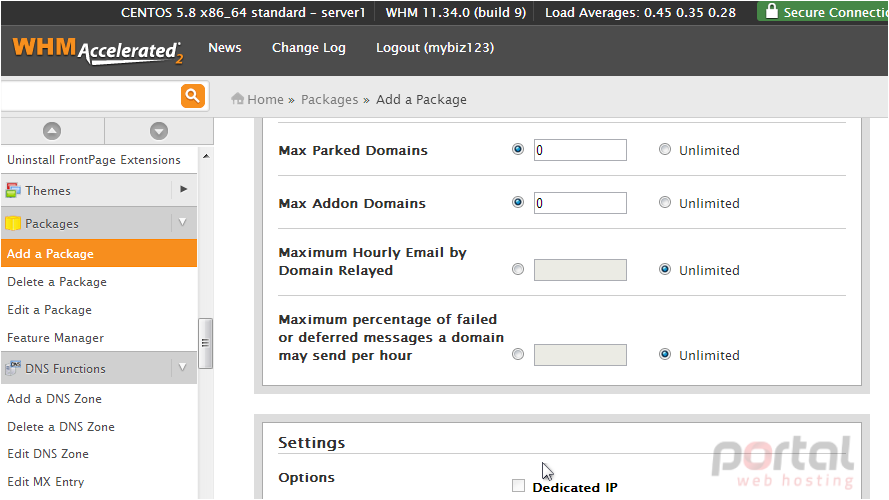This screenshot has width=889, height=500.
Task: Click the DNS Functions icon
Action: click(x=13, y=368)
